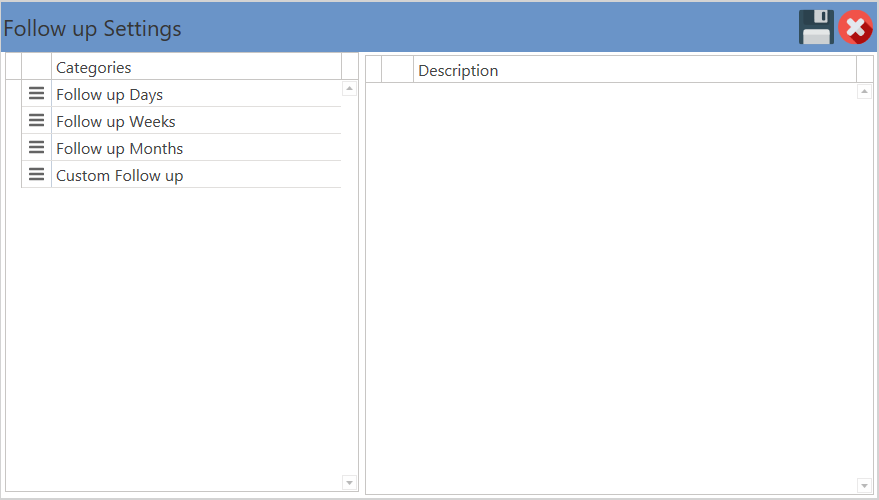This screenshot has width=879, height=500.
Task: Select the Custom Follow up category
Action: [x=196, y=174]
